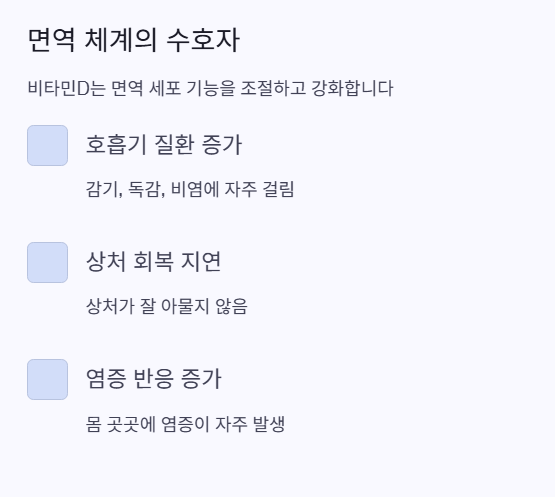Click the word 염증이 in the third description

(x=185, y=424)
